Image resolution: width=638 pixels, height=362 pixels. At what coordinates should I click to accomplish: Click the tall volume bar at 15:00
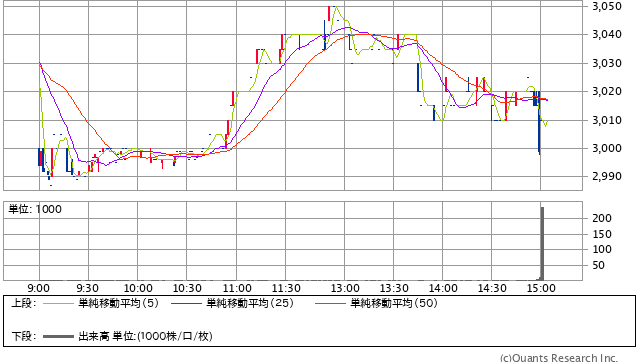click(542, 244)
